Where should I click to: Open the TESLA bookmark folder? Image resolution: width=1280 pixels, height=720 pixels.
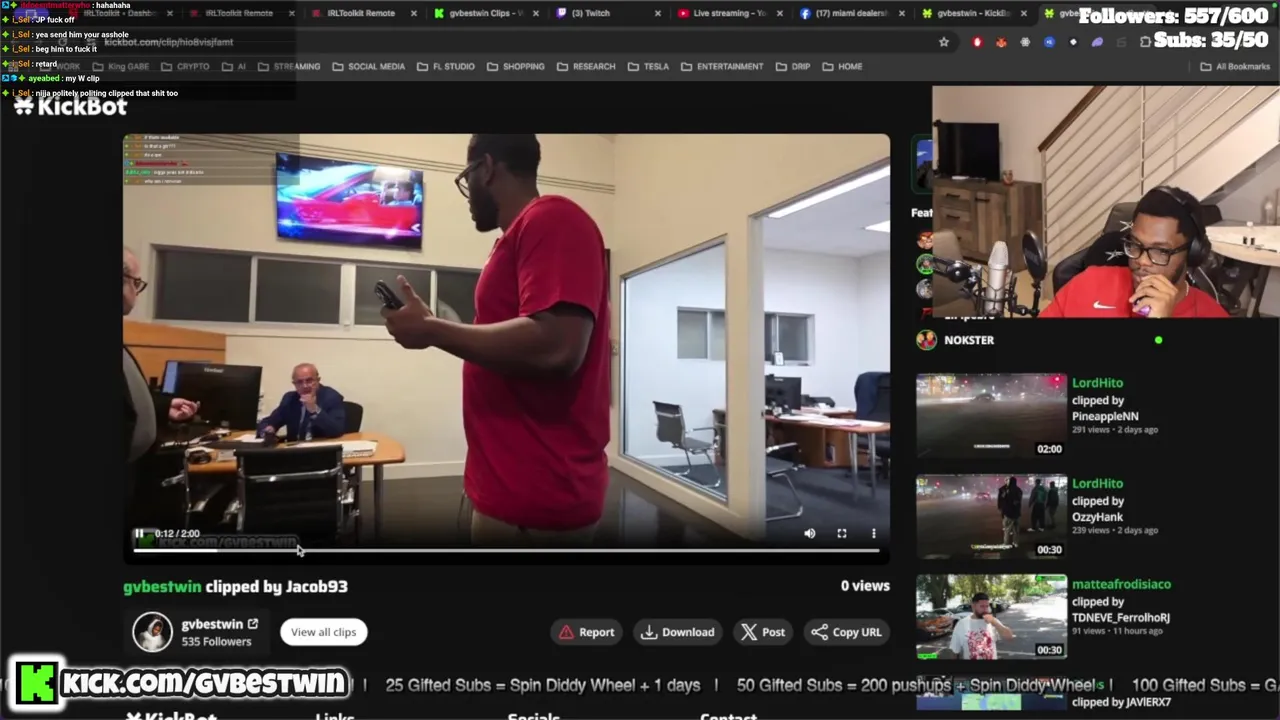click(648, 66)
